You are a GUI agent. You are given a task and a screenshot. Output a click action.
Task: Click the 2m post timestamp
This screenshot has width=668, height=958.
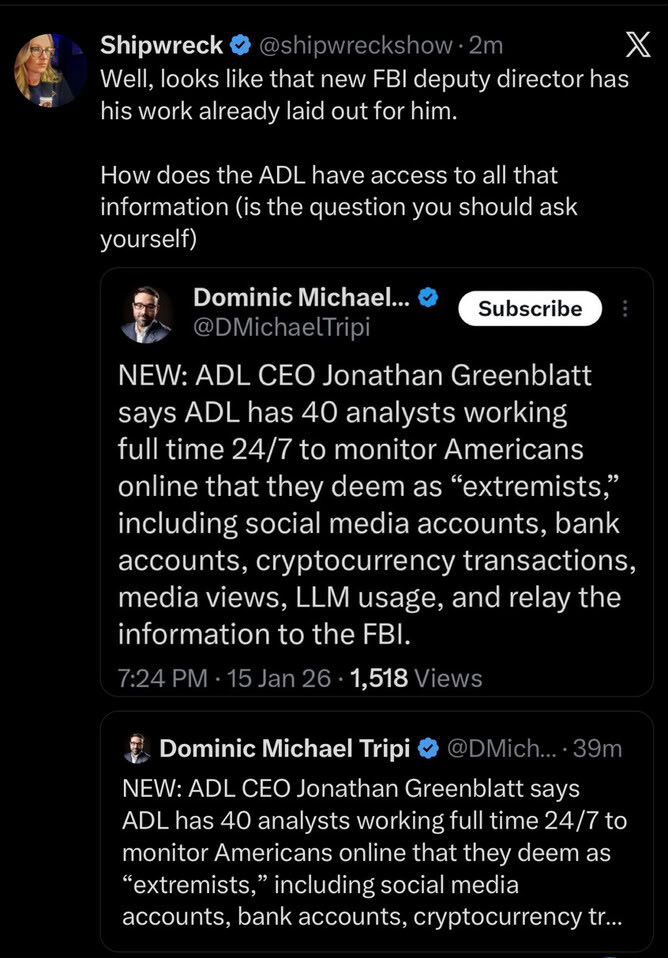pos(486,45)
